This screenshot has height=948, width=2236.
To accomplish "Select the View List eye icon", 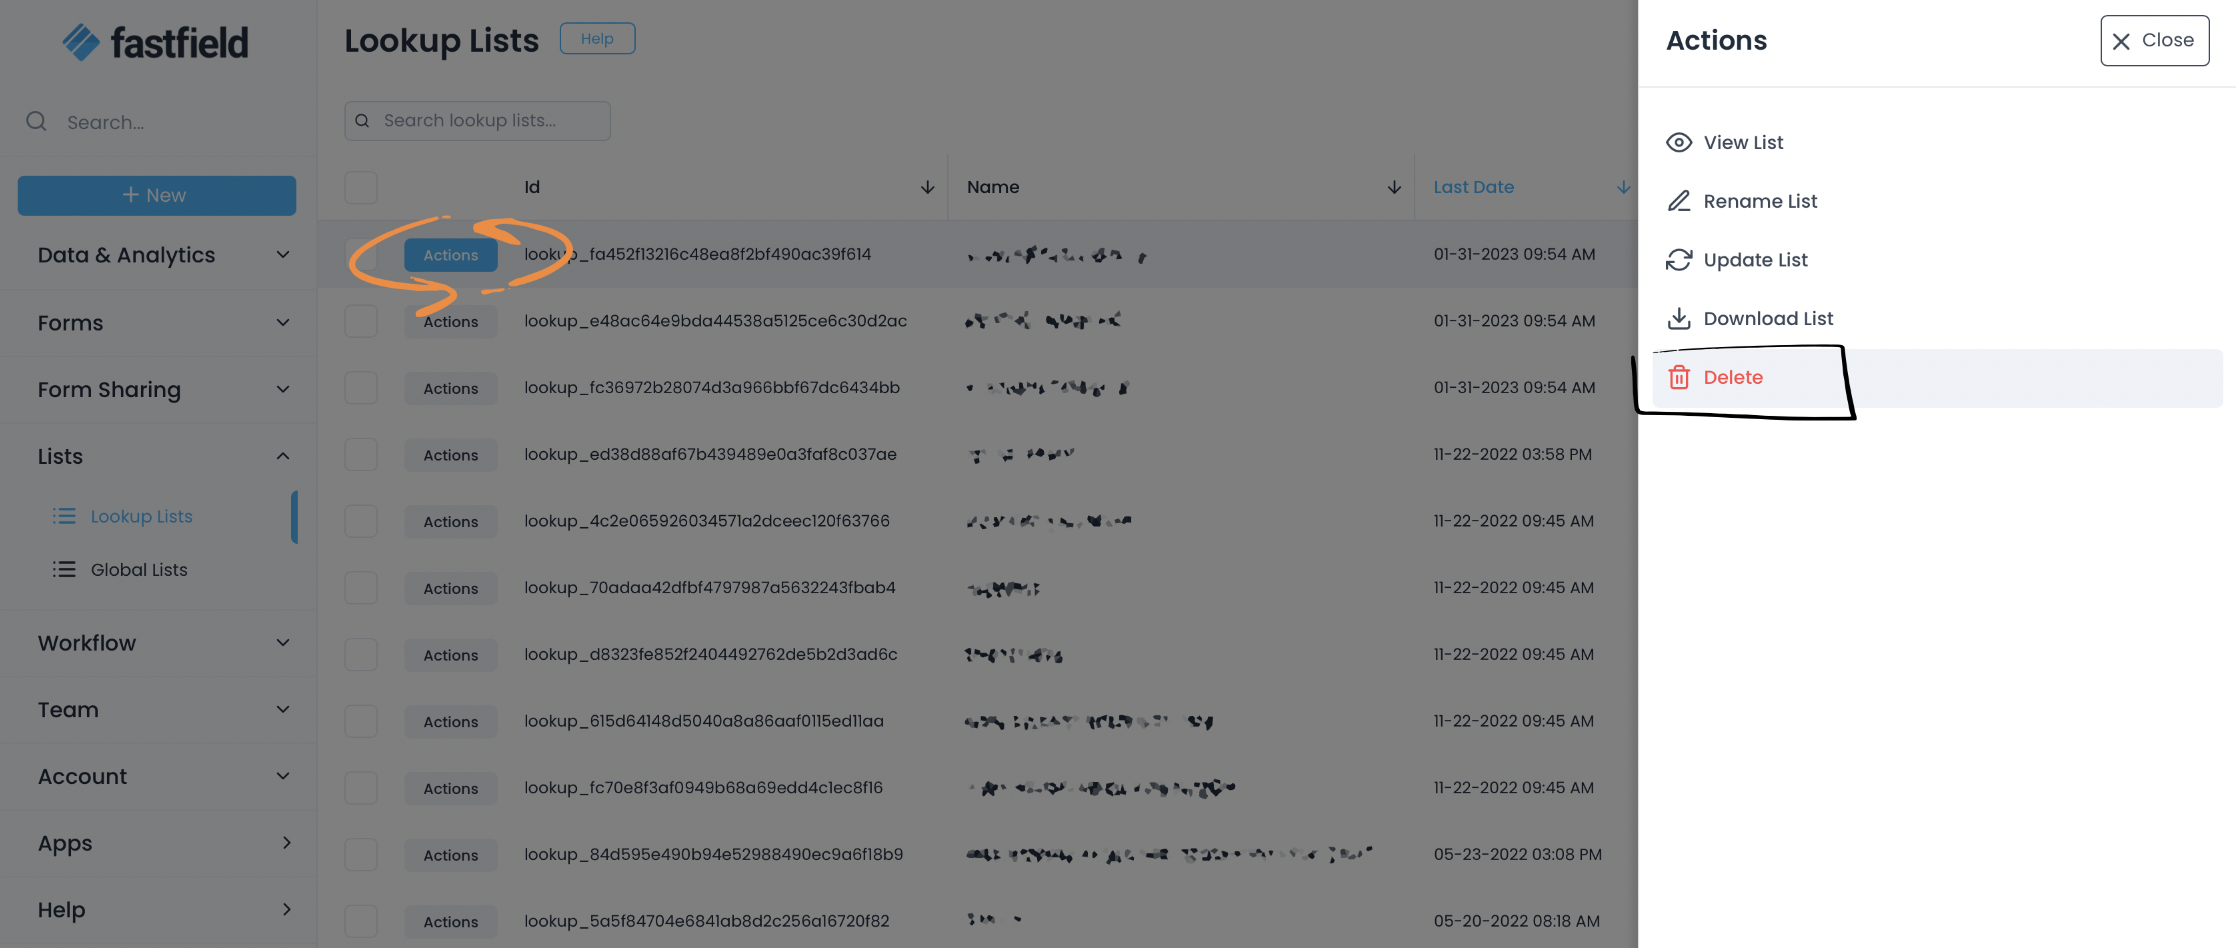I will tap(1680, 142).
